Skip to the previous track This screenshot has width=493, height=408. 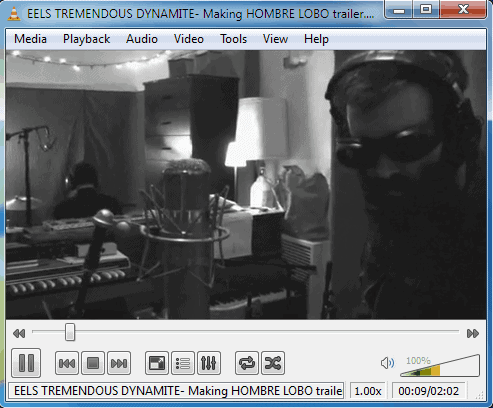[67, 363]
